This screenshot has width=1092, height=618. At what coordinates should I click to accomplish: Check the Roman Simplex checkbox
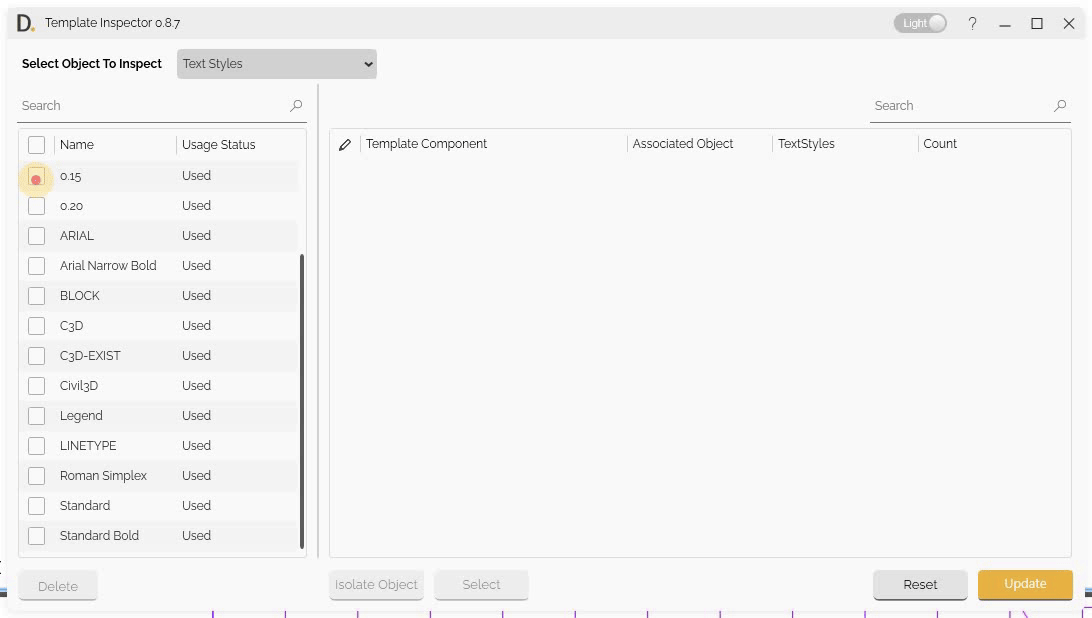(x=36, y=475)
